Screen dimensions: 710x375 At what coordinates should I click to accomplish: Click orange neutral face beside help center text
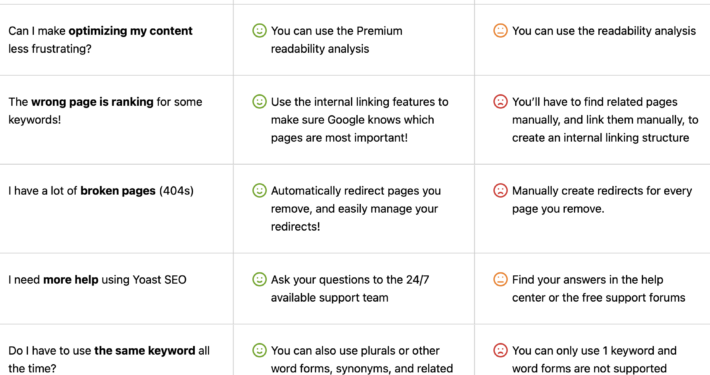500,279
